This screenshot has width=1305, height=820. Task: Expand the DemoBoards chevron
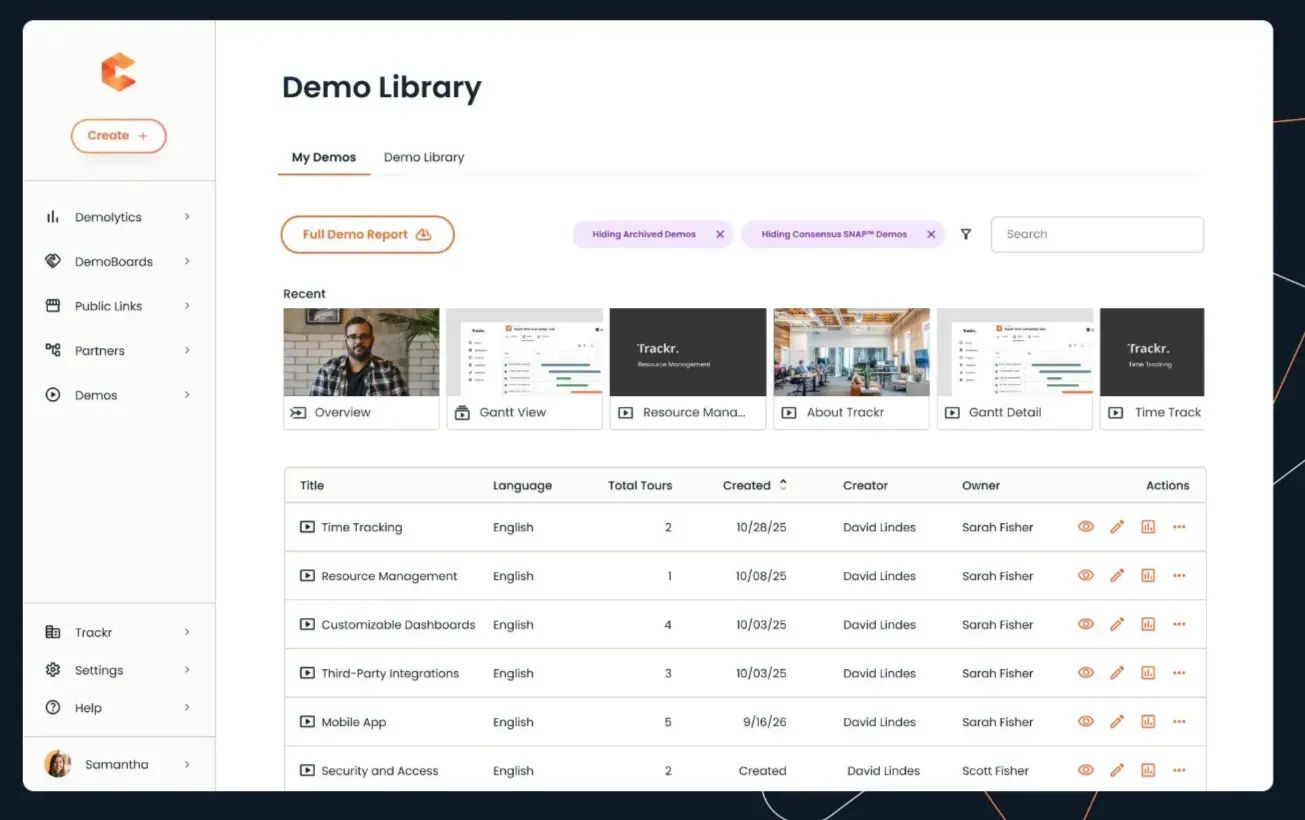(187, 261)
